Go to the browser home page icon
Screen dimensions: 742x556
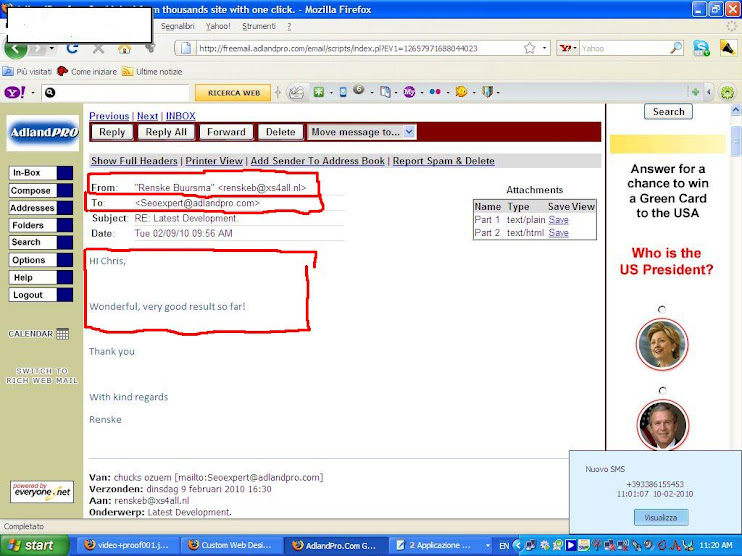pos(124,48)
